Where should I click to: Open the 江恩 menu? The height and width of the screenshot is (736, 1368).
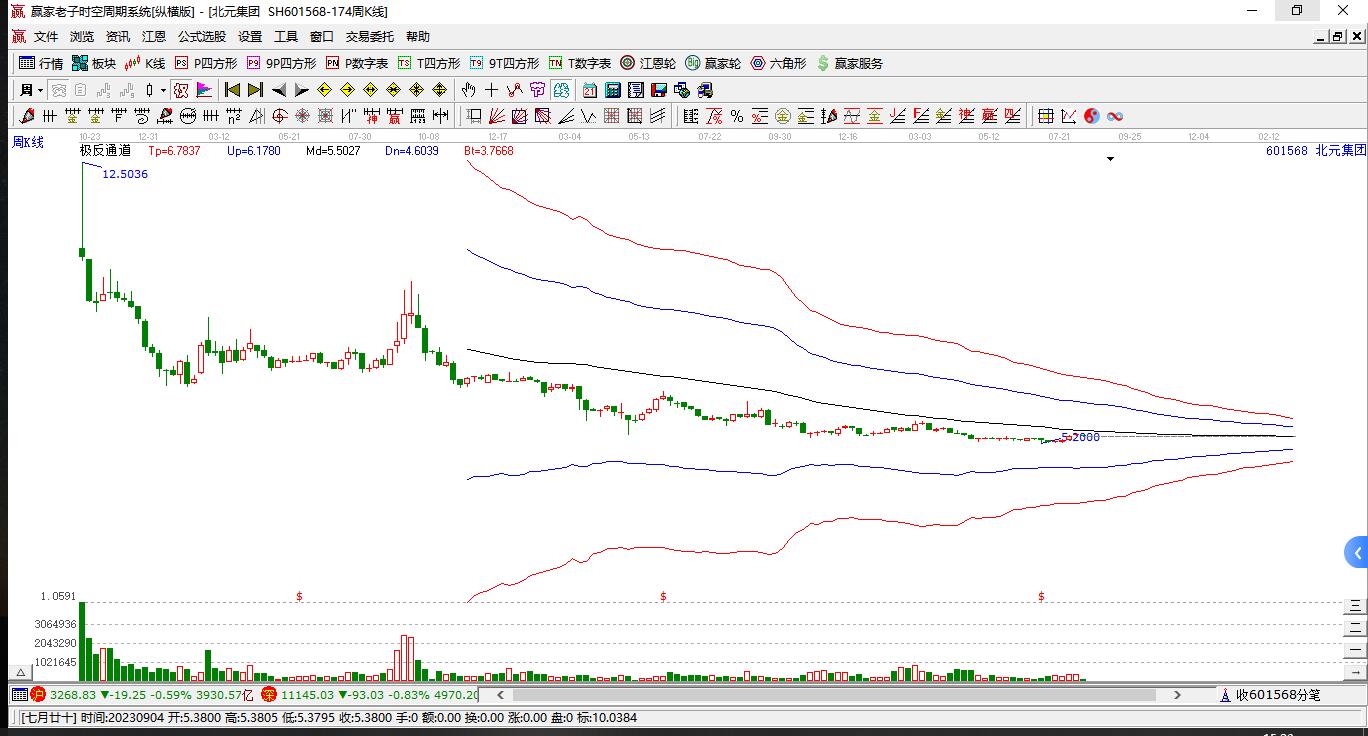154,37
